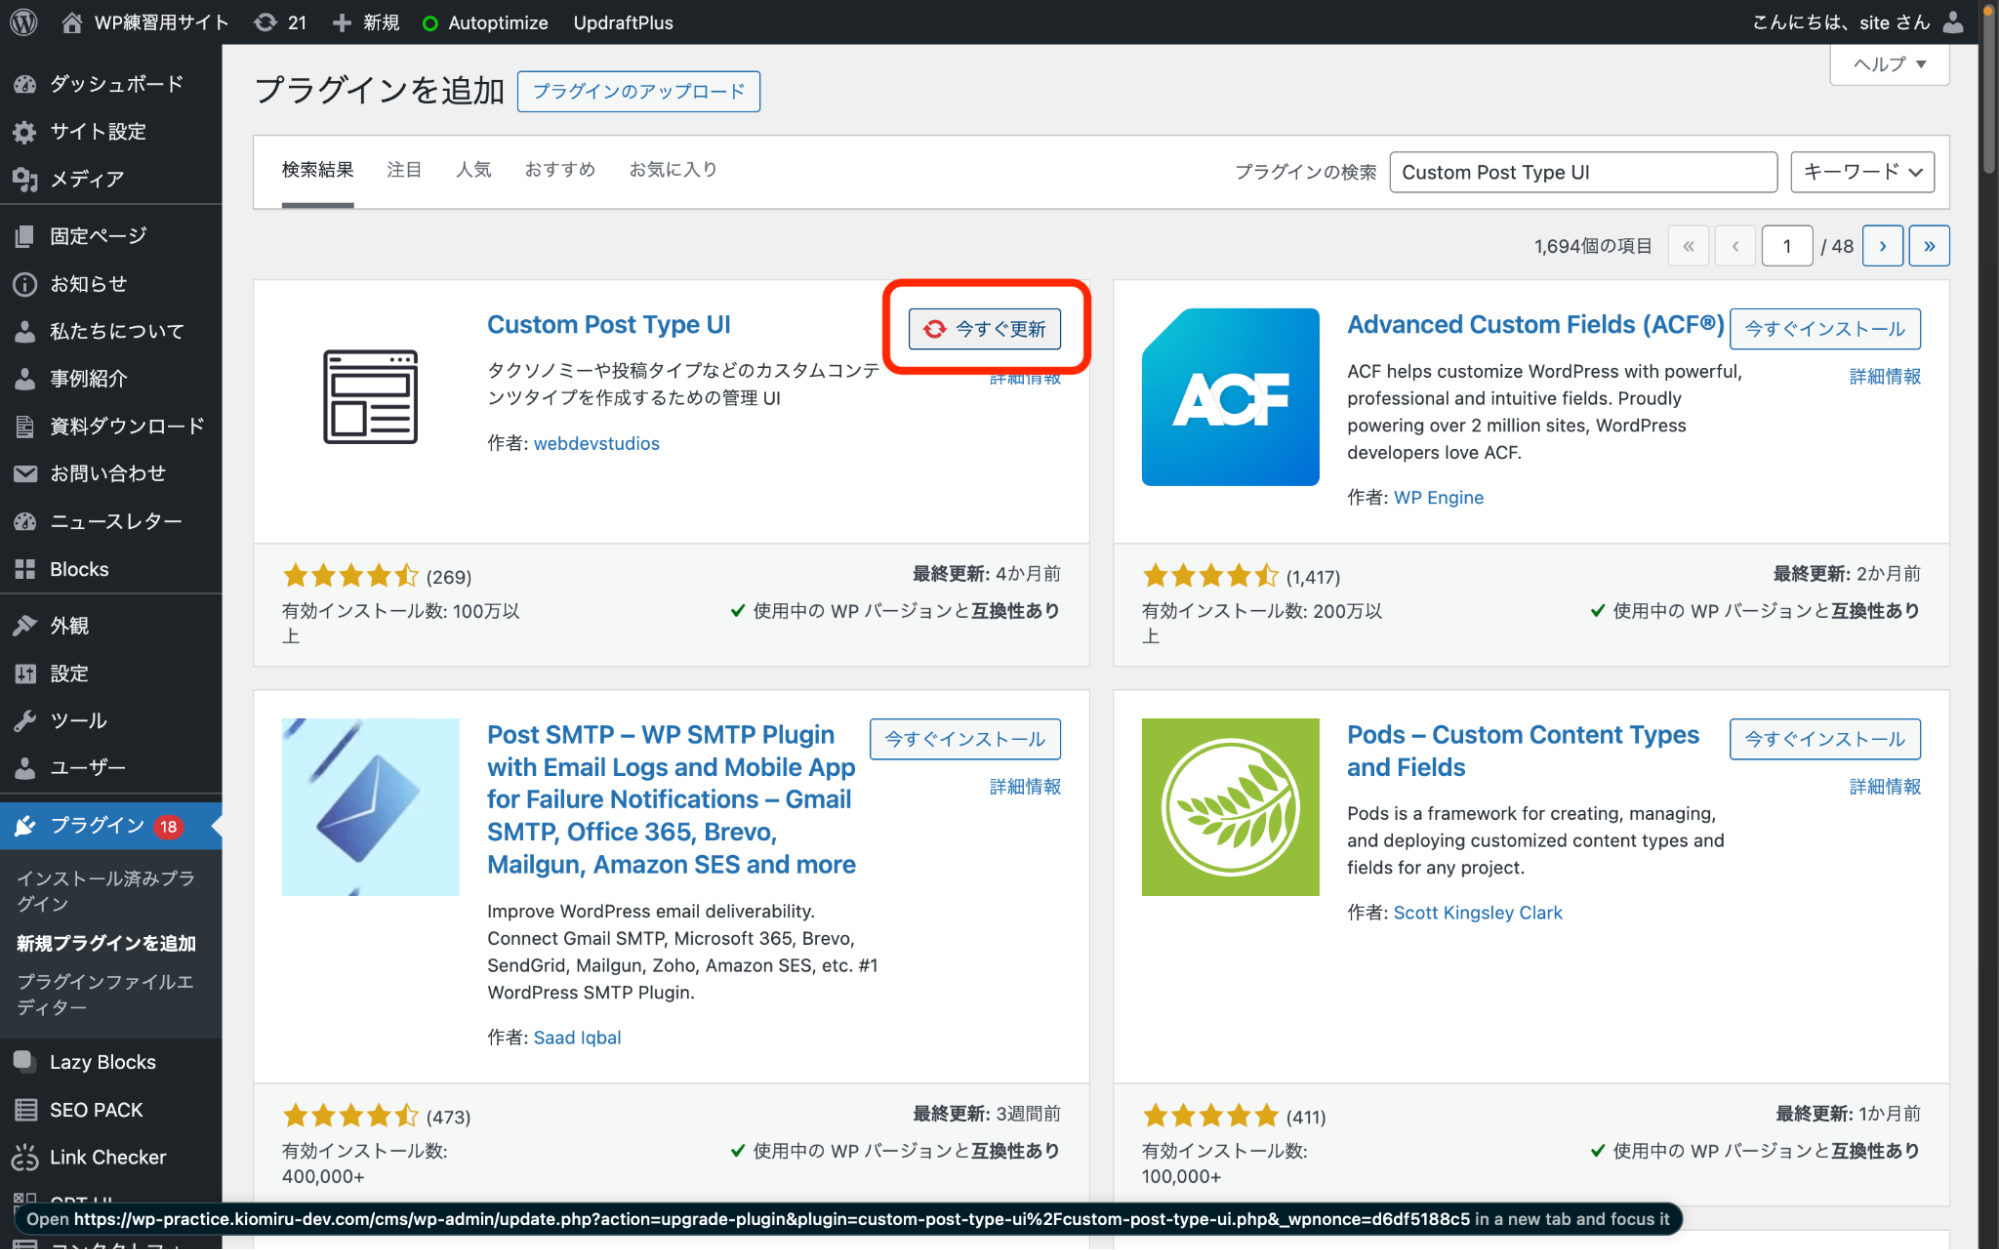Click the plus icon for 新規
Screen dimensions: 1999x1250
(x=342, y=22)
